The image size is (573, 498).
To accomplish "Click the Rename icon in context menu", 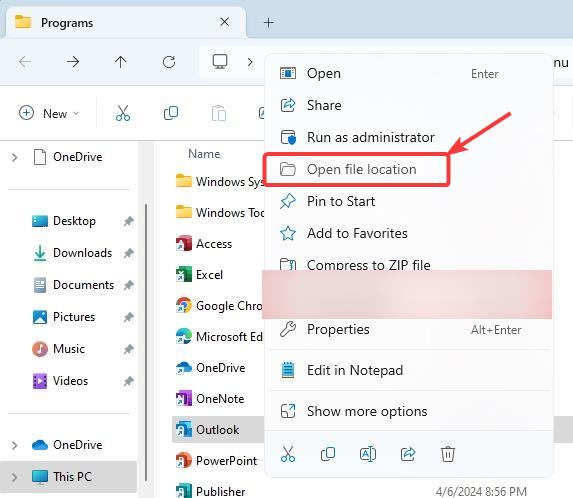I will tap(368, 454).
